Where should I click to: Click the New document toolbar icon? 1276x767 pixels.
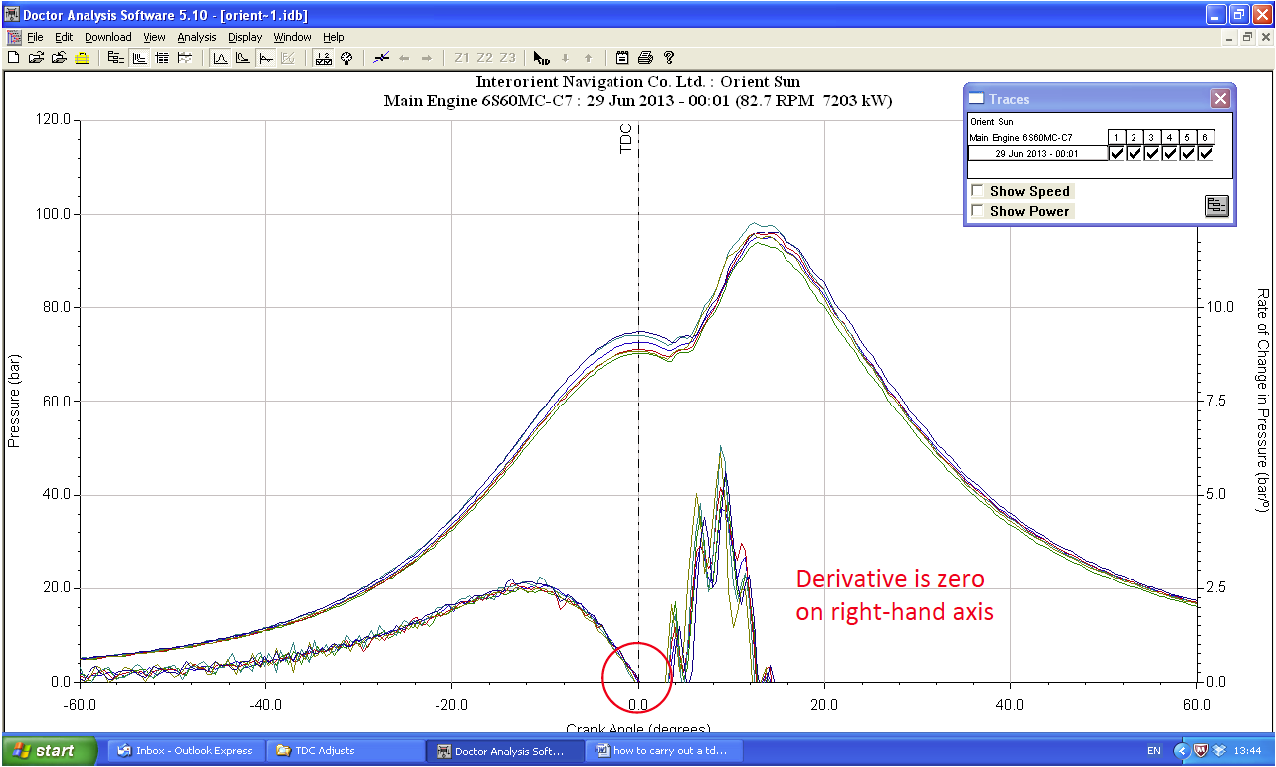pos(13,58)
